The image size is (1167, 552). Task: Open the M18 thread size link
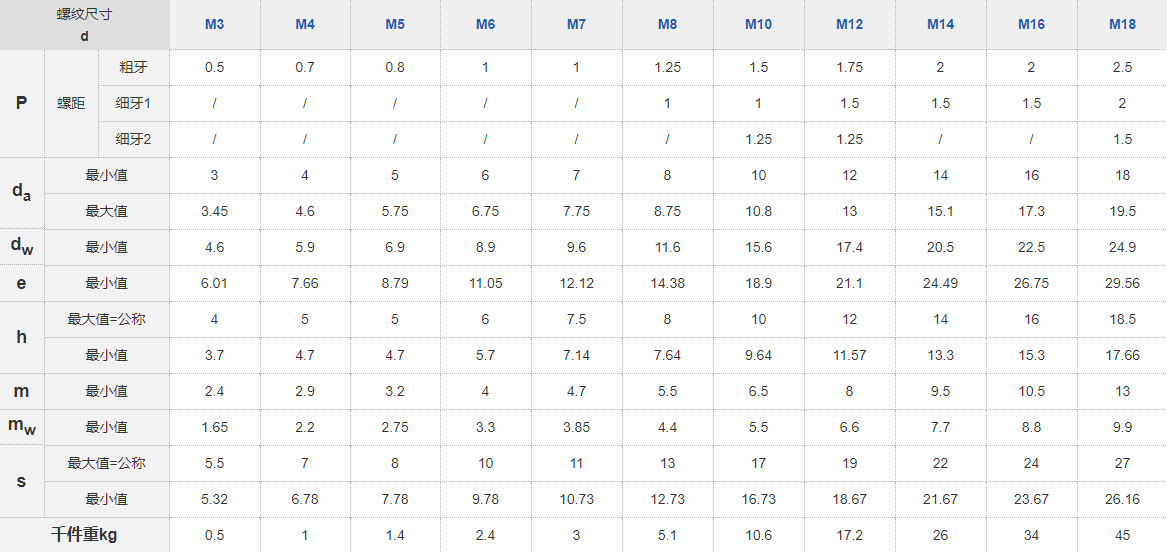pos(1122,25)
